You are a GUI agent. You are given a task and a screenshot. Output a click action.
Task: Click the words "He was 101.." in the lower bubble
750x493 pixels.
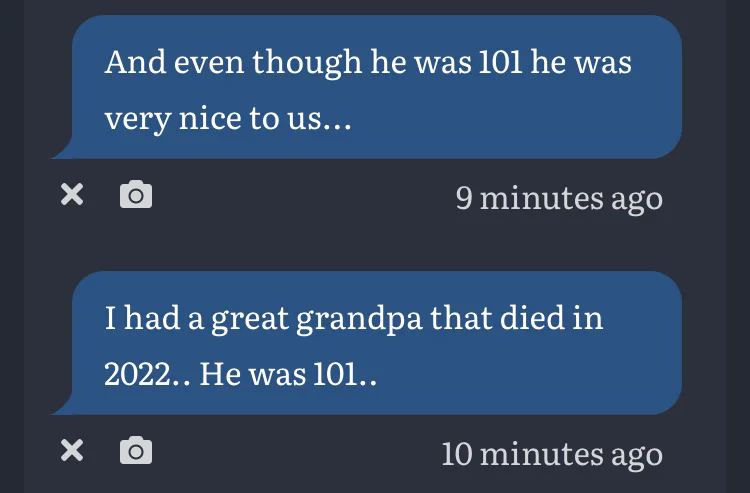click(x=288, y=375)
